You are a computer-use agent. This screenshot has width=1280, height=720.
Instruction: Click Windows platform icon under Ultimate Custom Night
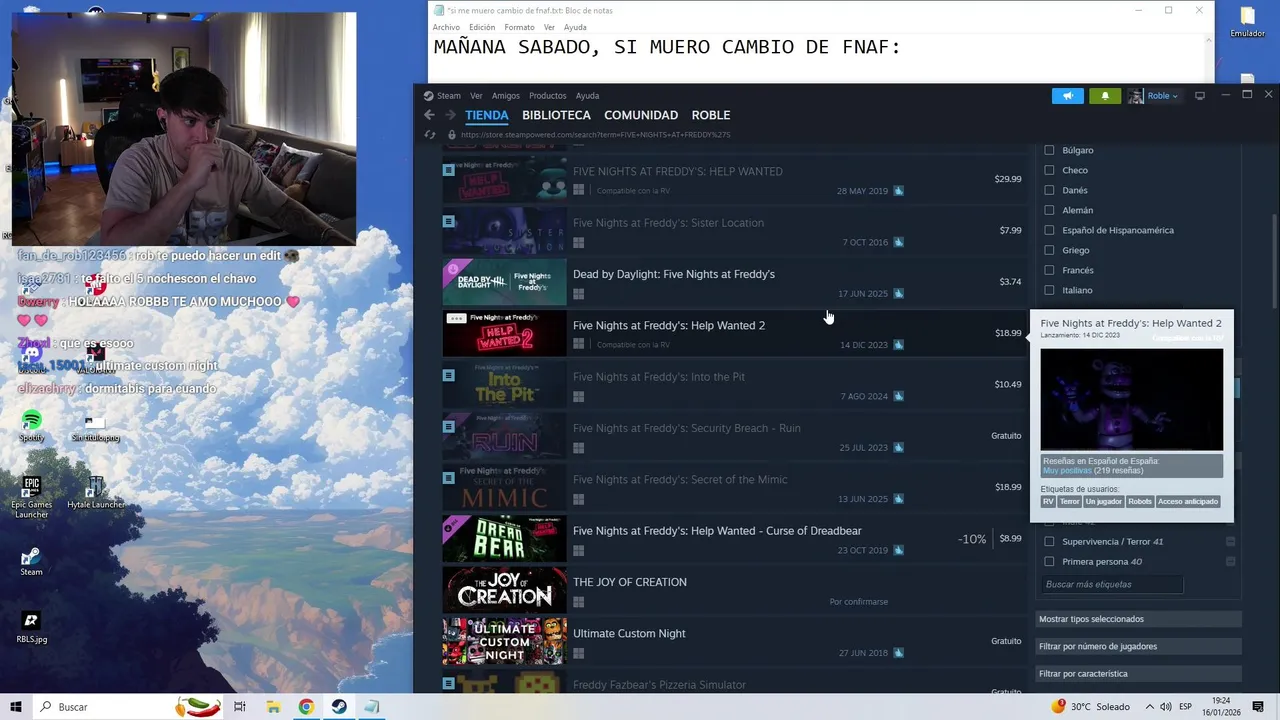(x=578, y=653)
